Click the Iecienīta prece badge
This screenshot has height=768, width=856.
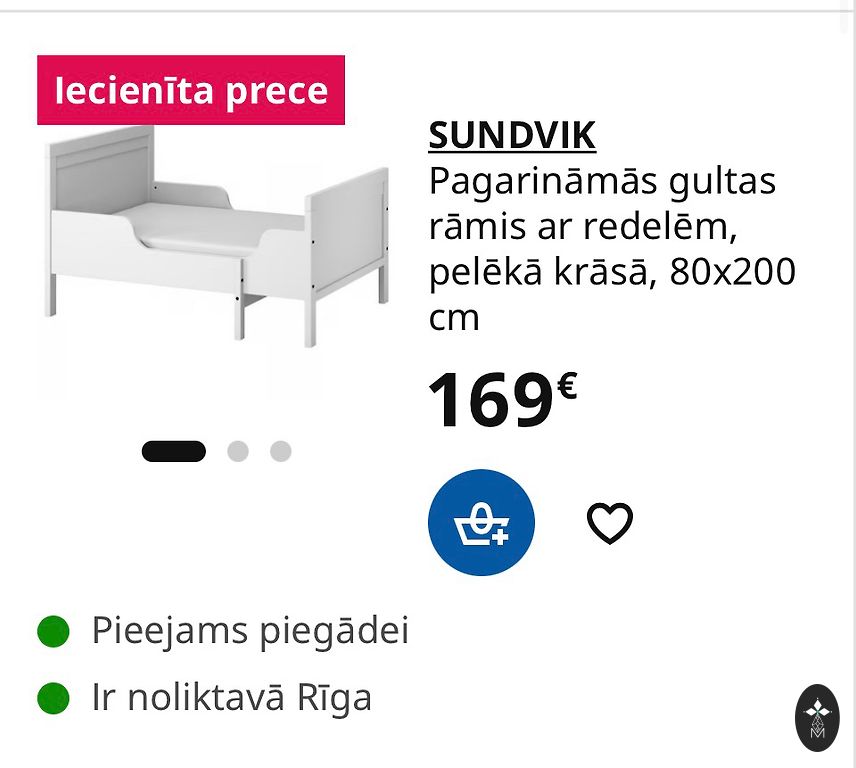[x=191, y=91]
